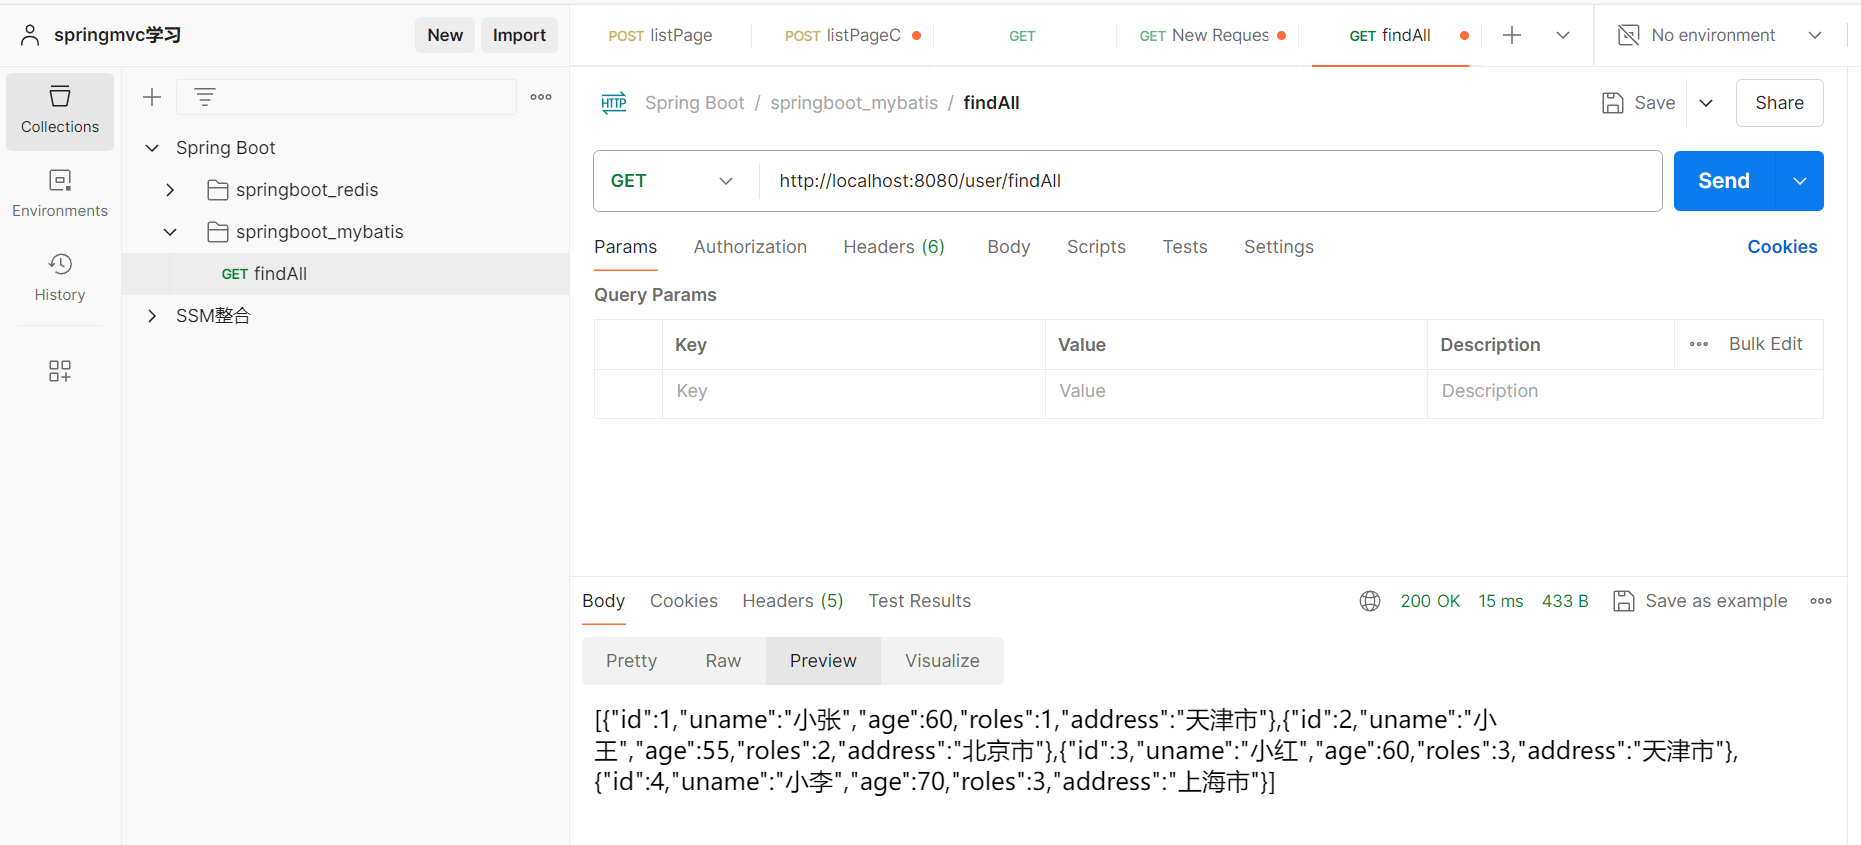Select the GET findAll tab
Viewport: 1861px width, 845px height.
pyautogui.click(x=1390, y=35)
